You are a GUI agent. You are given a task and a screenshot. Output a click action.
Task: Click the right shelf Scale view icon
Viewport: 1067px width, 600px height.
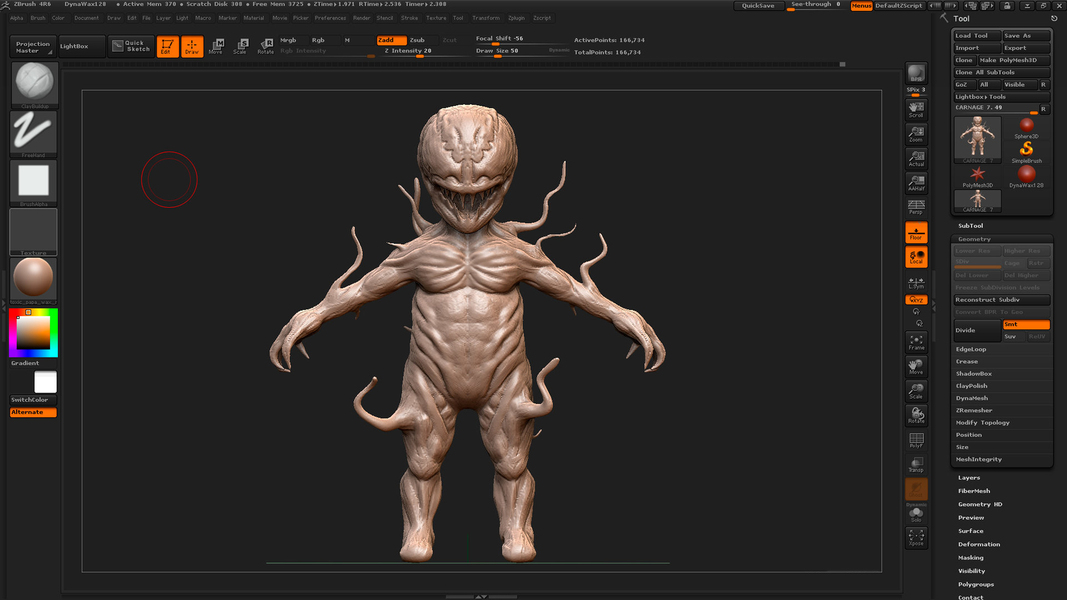(x=916, y=391)
